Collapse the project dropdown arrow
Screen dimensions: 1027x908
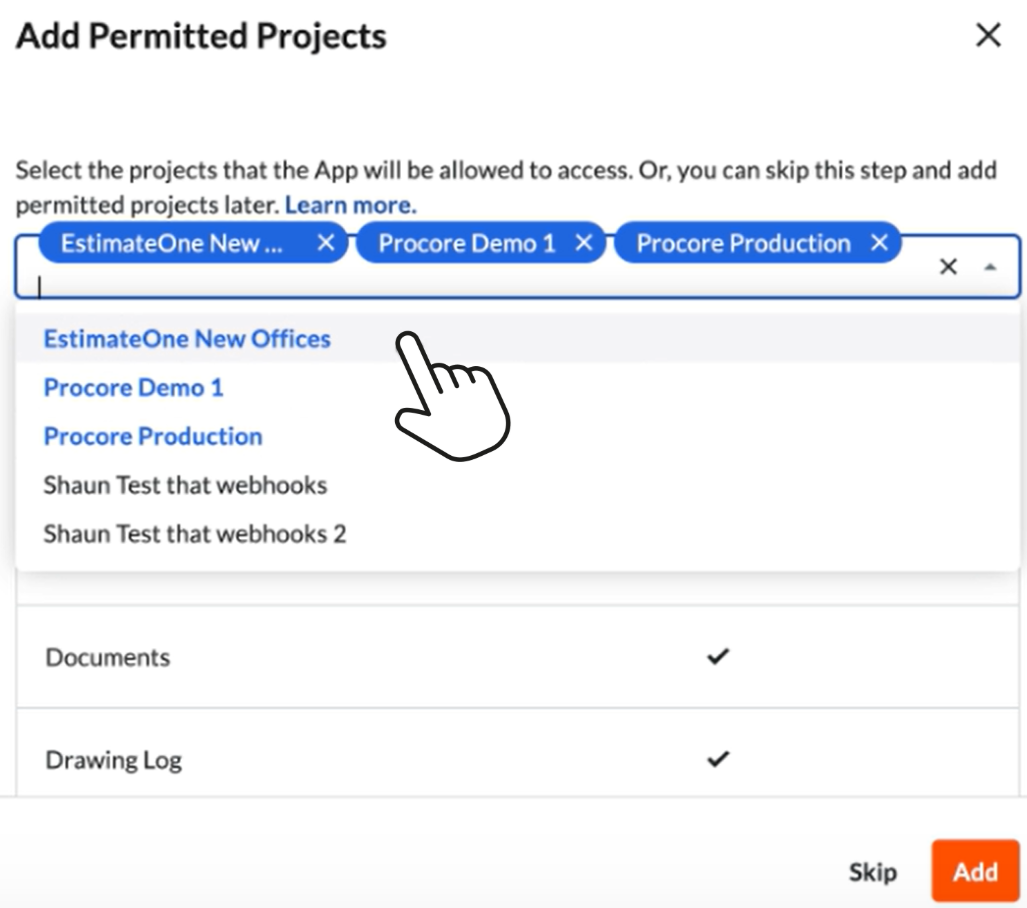coord(990,267)
